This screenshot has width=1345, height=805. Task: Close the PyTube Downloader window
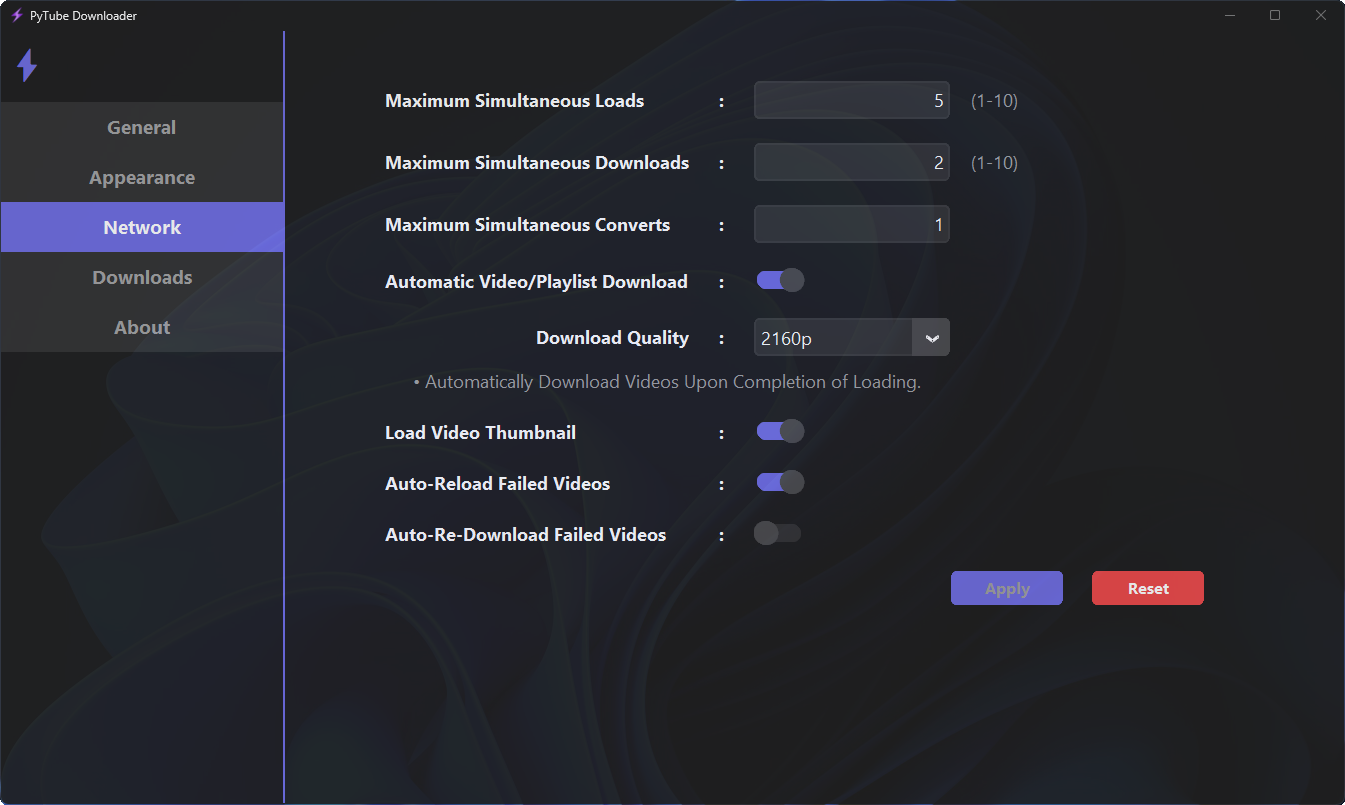[x=1321, y=15]
